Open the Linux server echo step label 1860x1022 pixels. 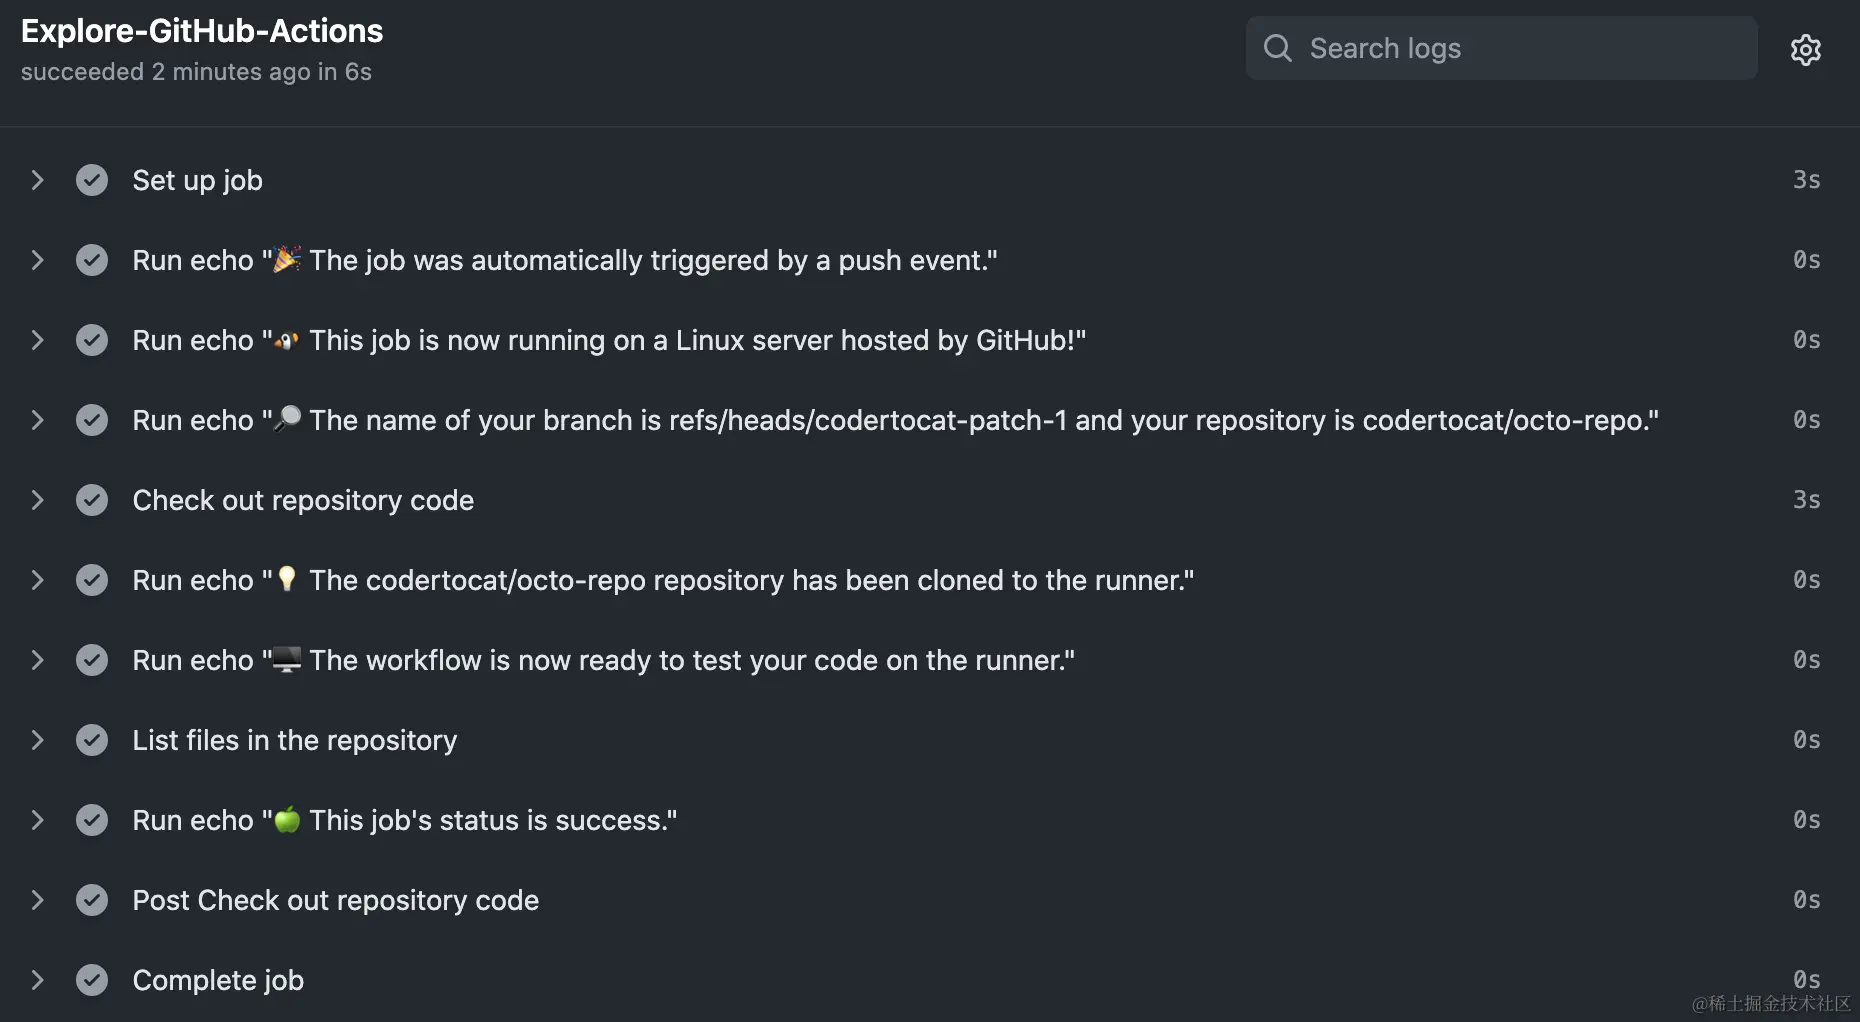pos(608,340)
